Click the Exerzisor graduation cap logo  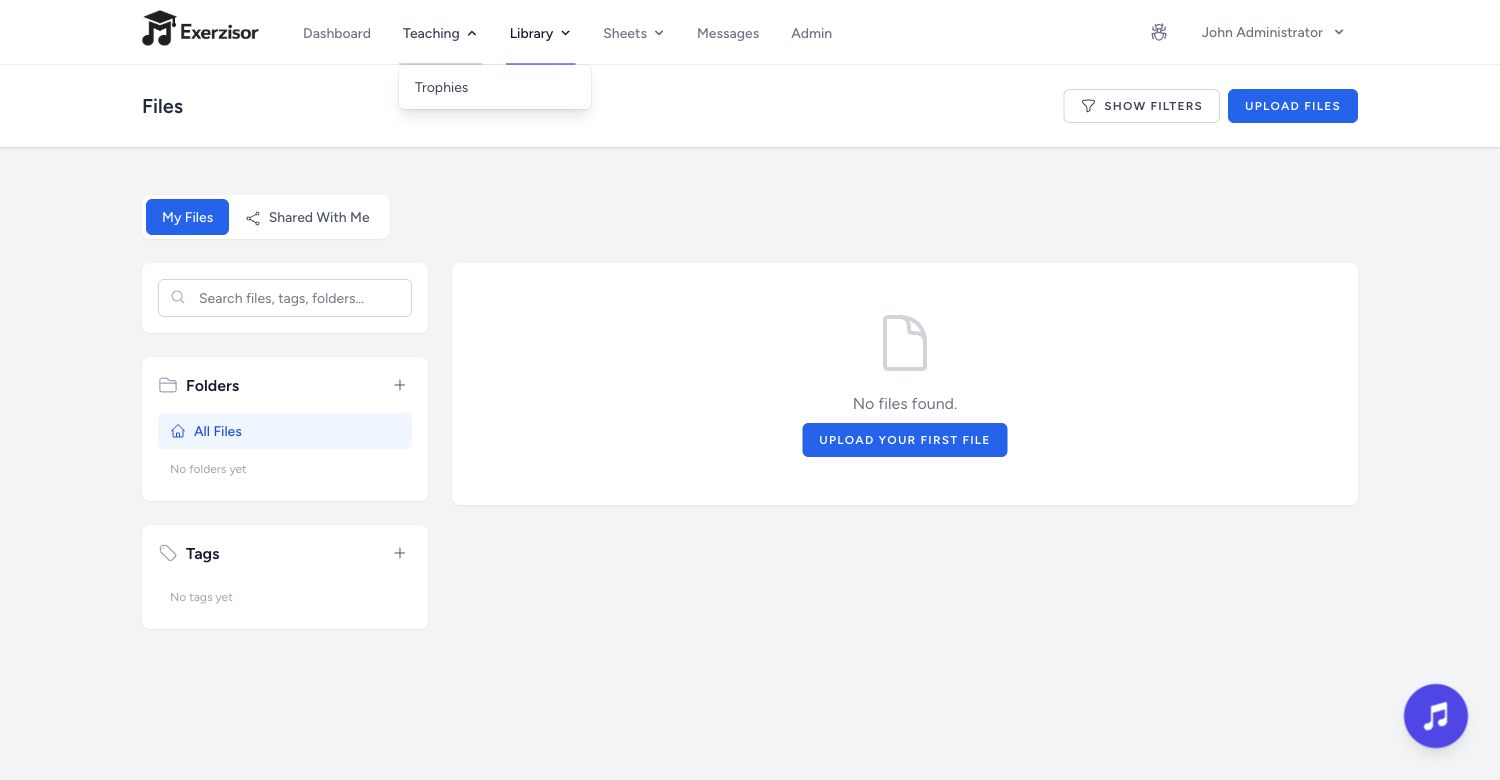click(159, 29)
